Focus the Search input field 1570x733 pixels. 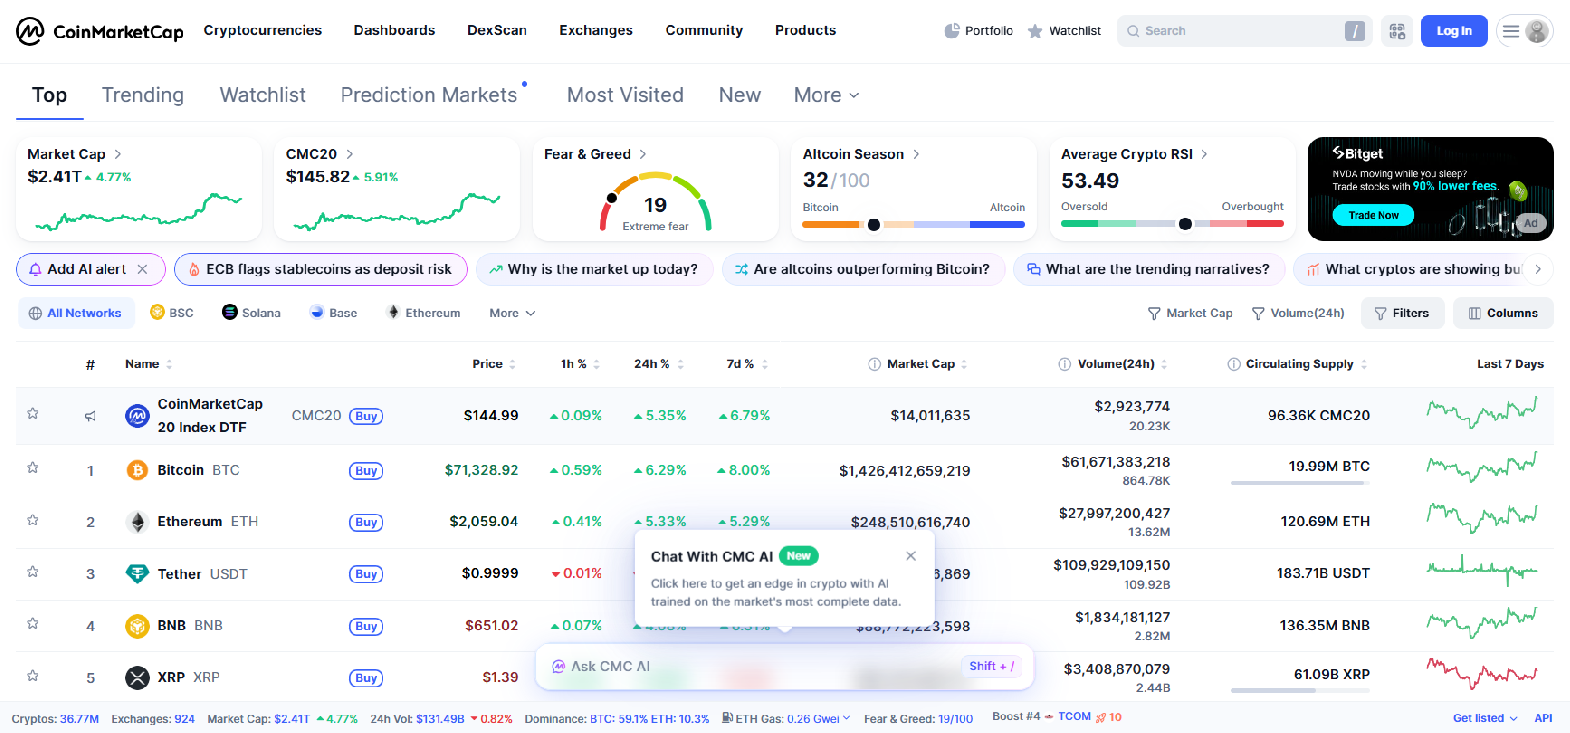(x=1245, y=31)
